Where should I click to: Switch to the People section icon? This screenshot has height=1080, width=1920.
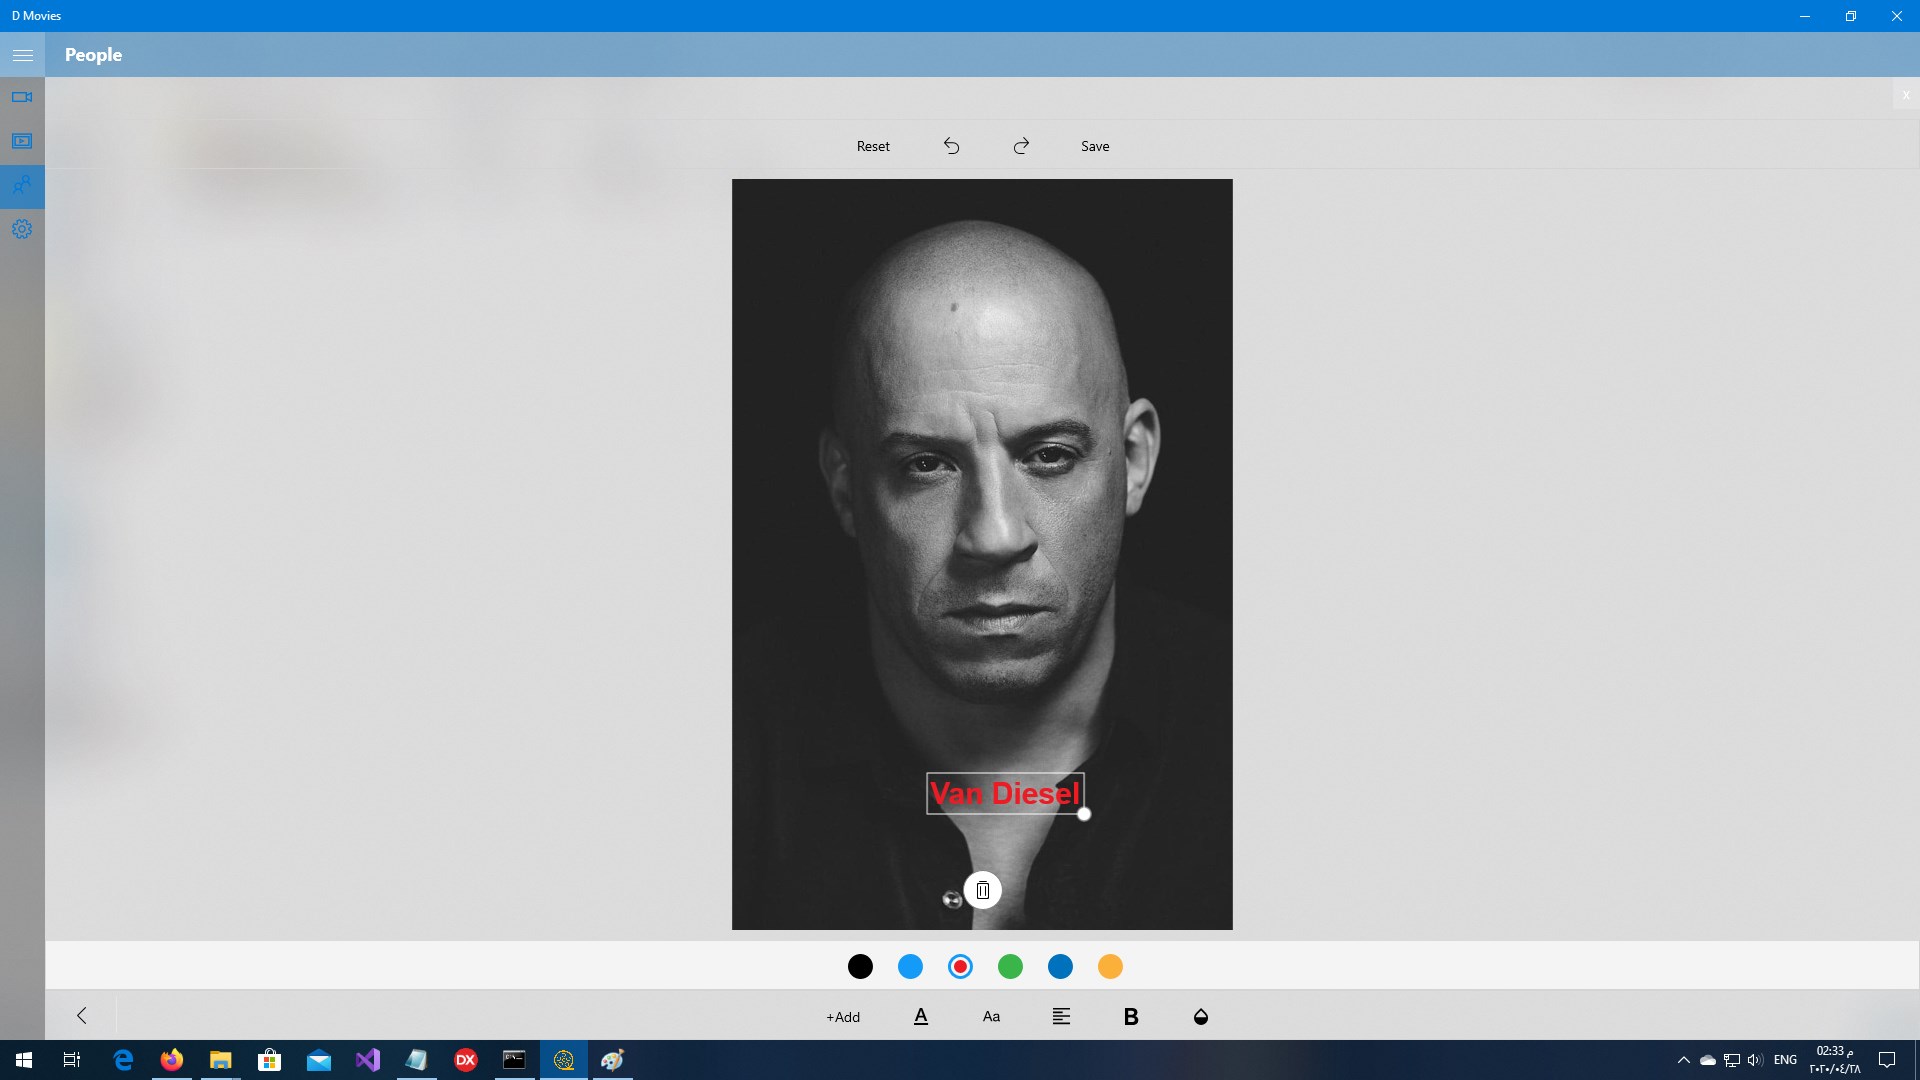point(22,186)
